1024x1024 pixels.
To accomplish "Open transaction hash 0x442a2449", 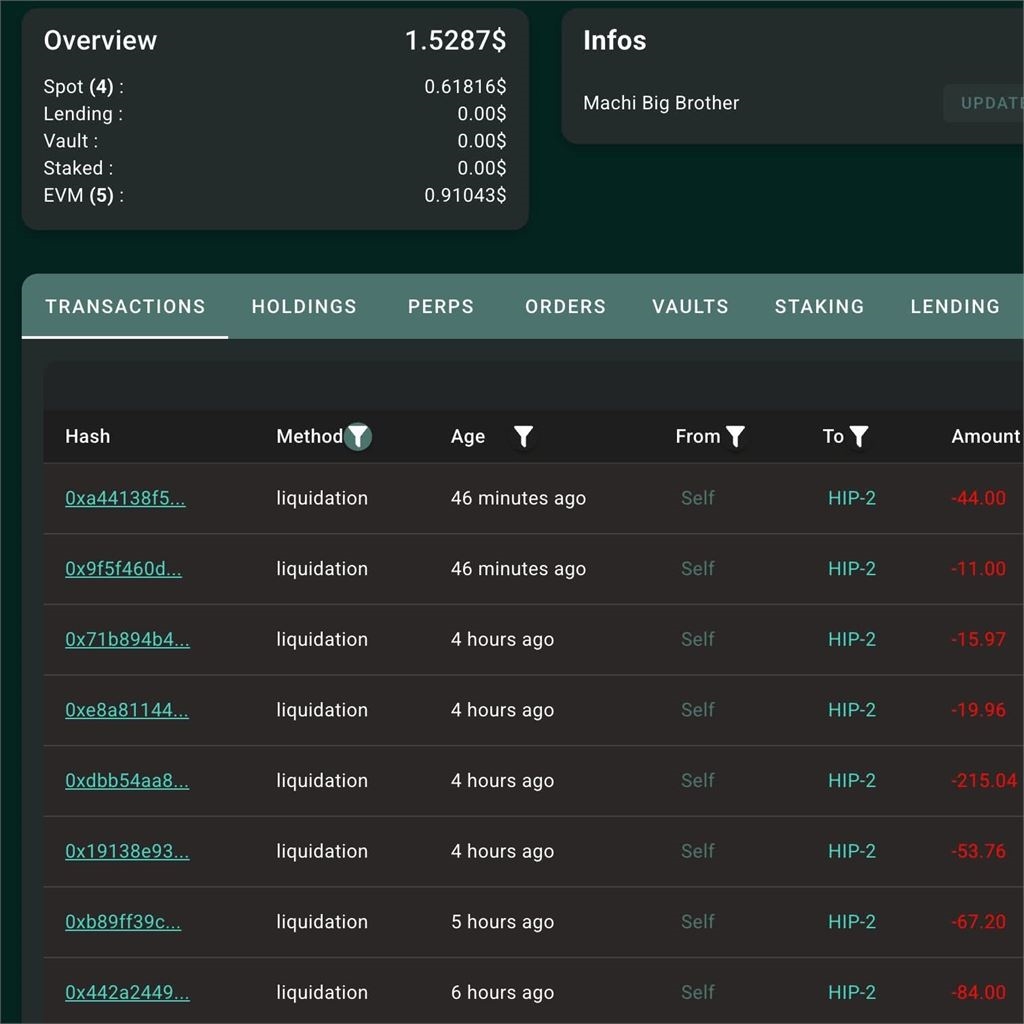I will 127,992.
